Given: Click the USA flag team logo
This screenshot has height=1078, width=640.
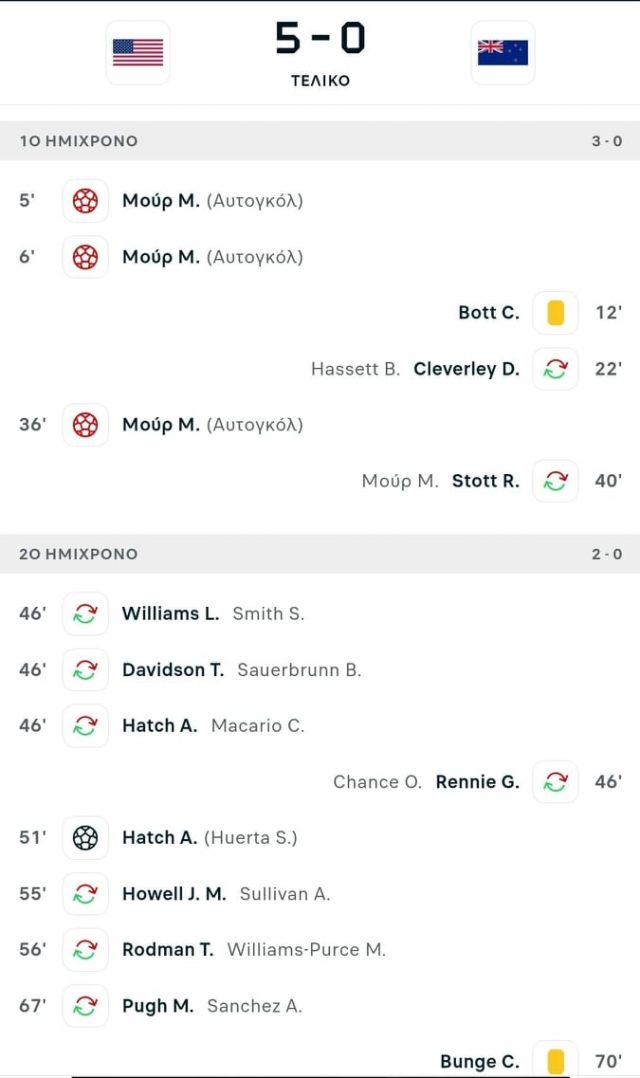Looking at the screenshot, I should (137, 53).
